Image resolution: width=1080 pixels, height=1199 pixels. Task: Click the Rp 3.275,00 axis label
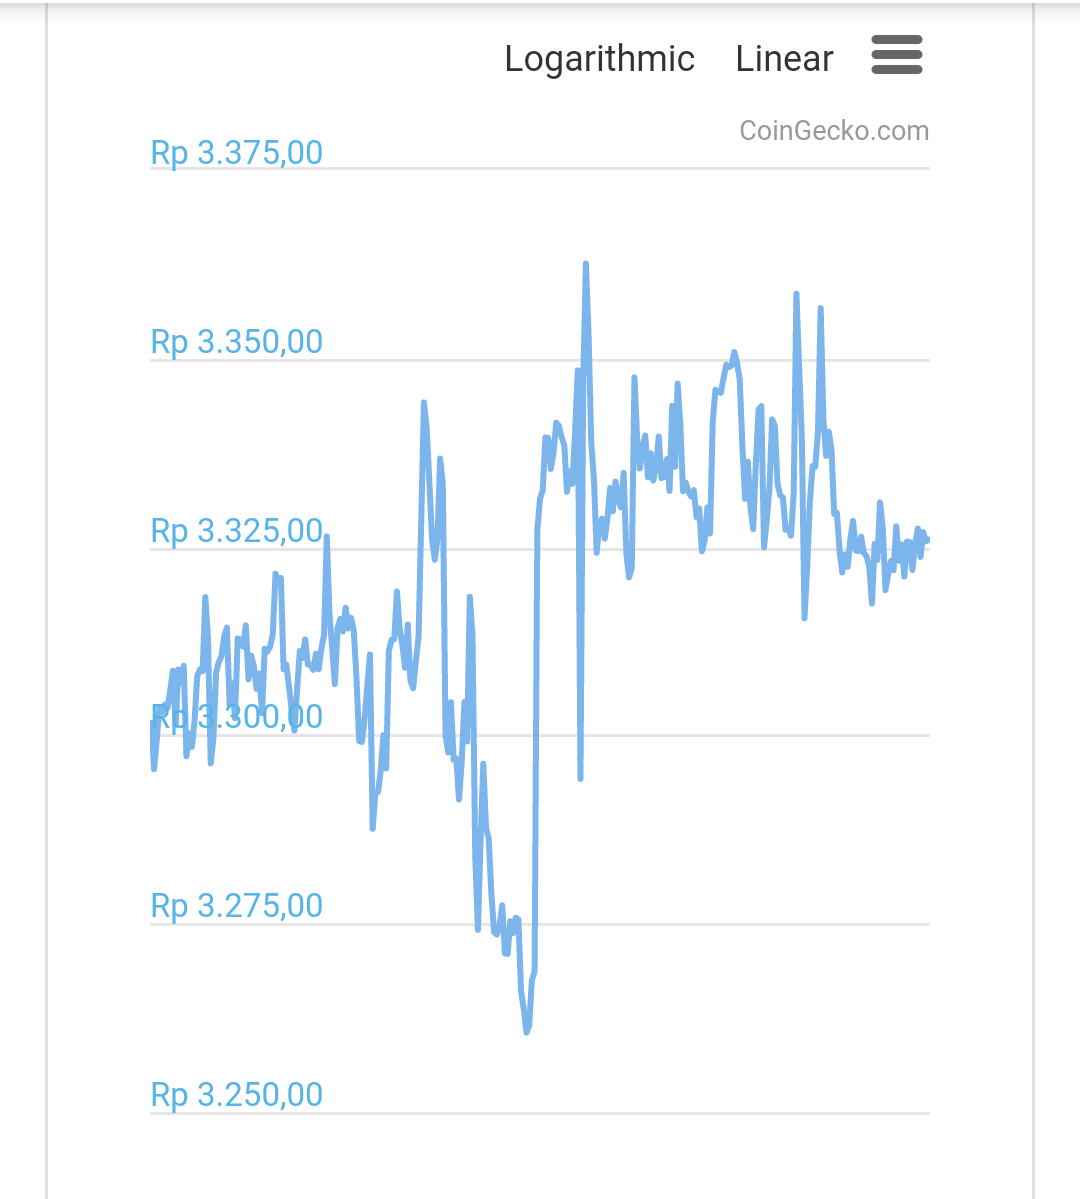[237, 906]
